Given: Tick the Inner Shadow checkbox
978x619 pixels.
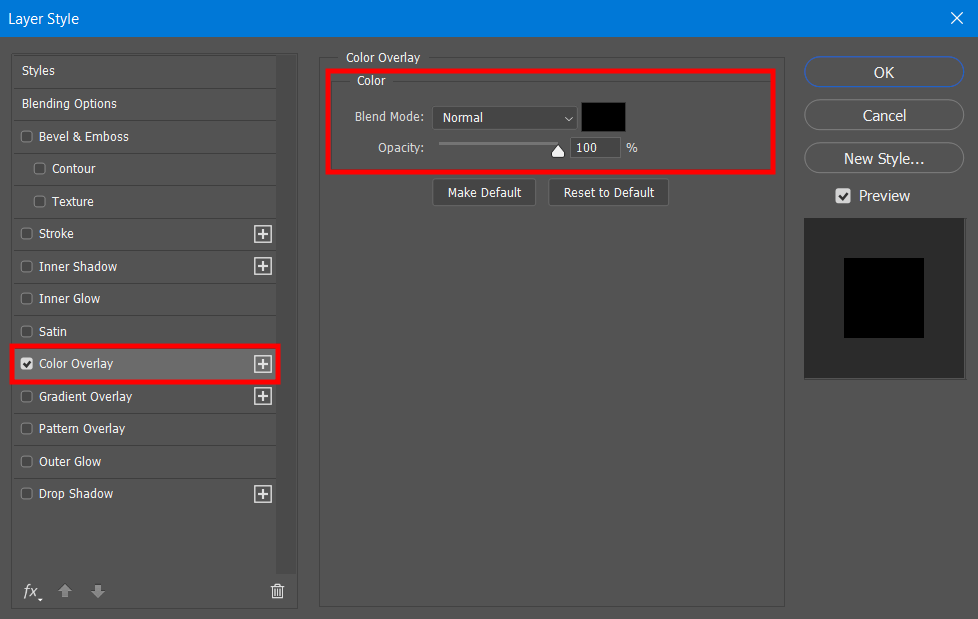Looking at the screenshot, I should [27, 266].
